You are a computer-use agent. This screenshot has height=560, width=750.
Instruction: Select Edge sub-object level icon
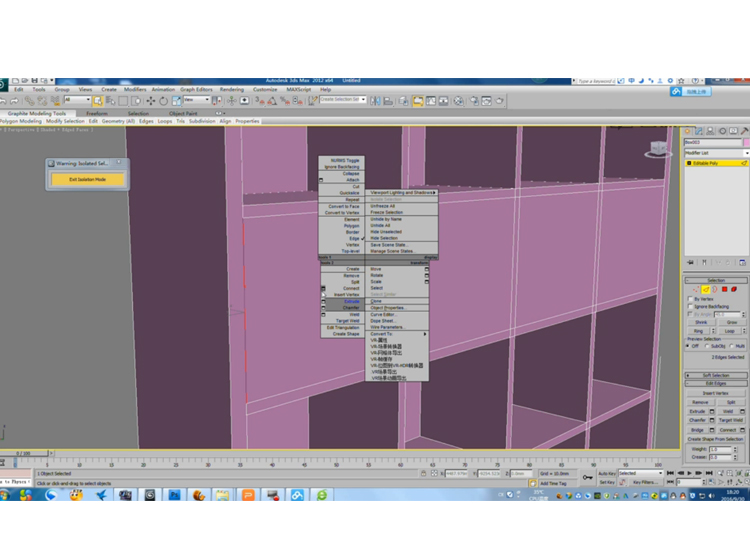[706, 289]
